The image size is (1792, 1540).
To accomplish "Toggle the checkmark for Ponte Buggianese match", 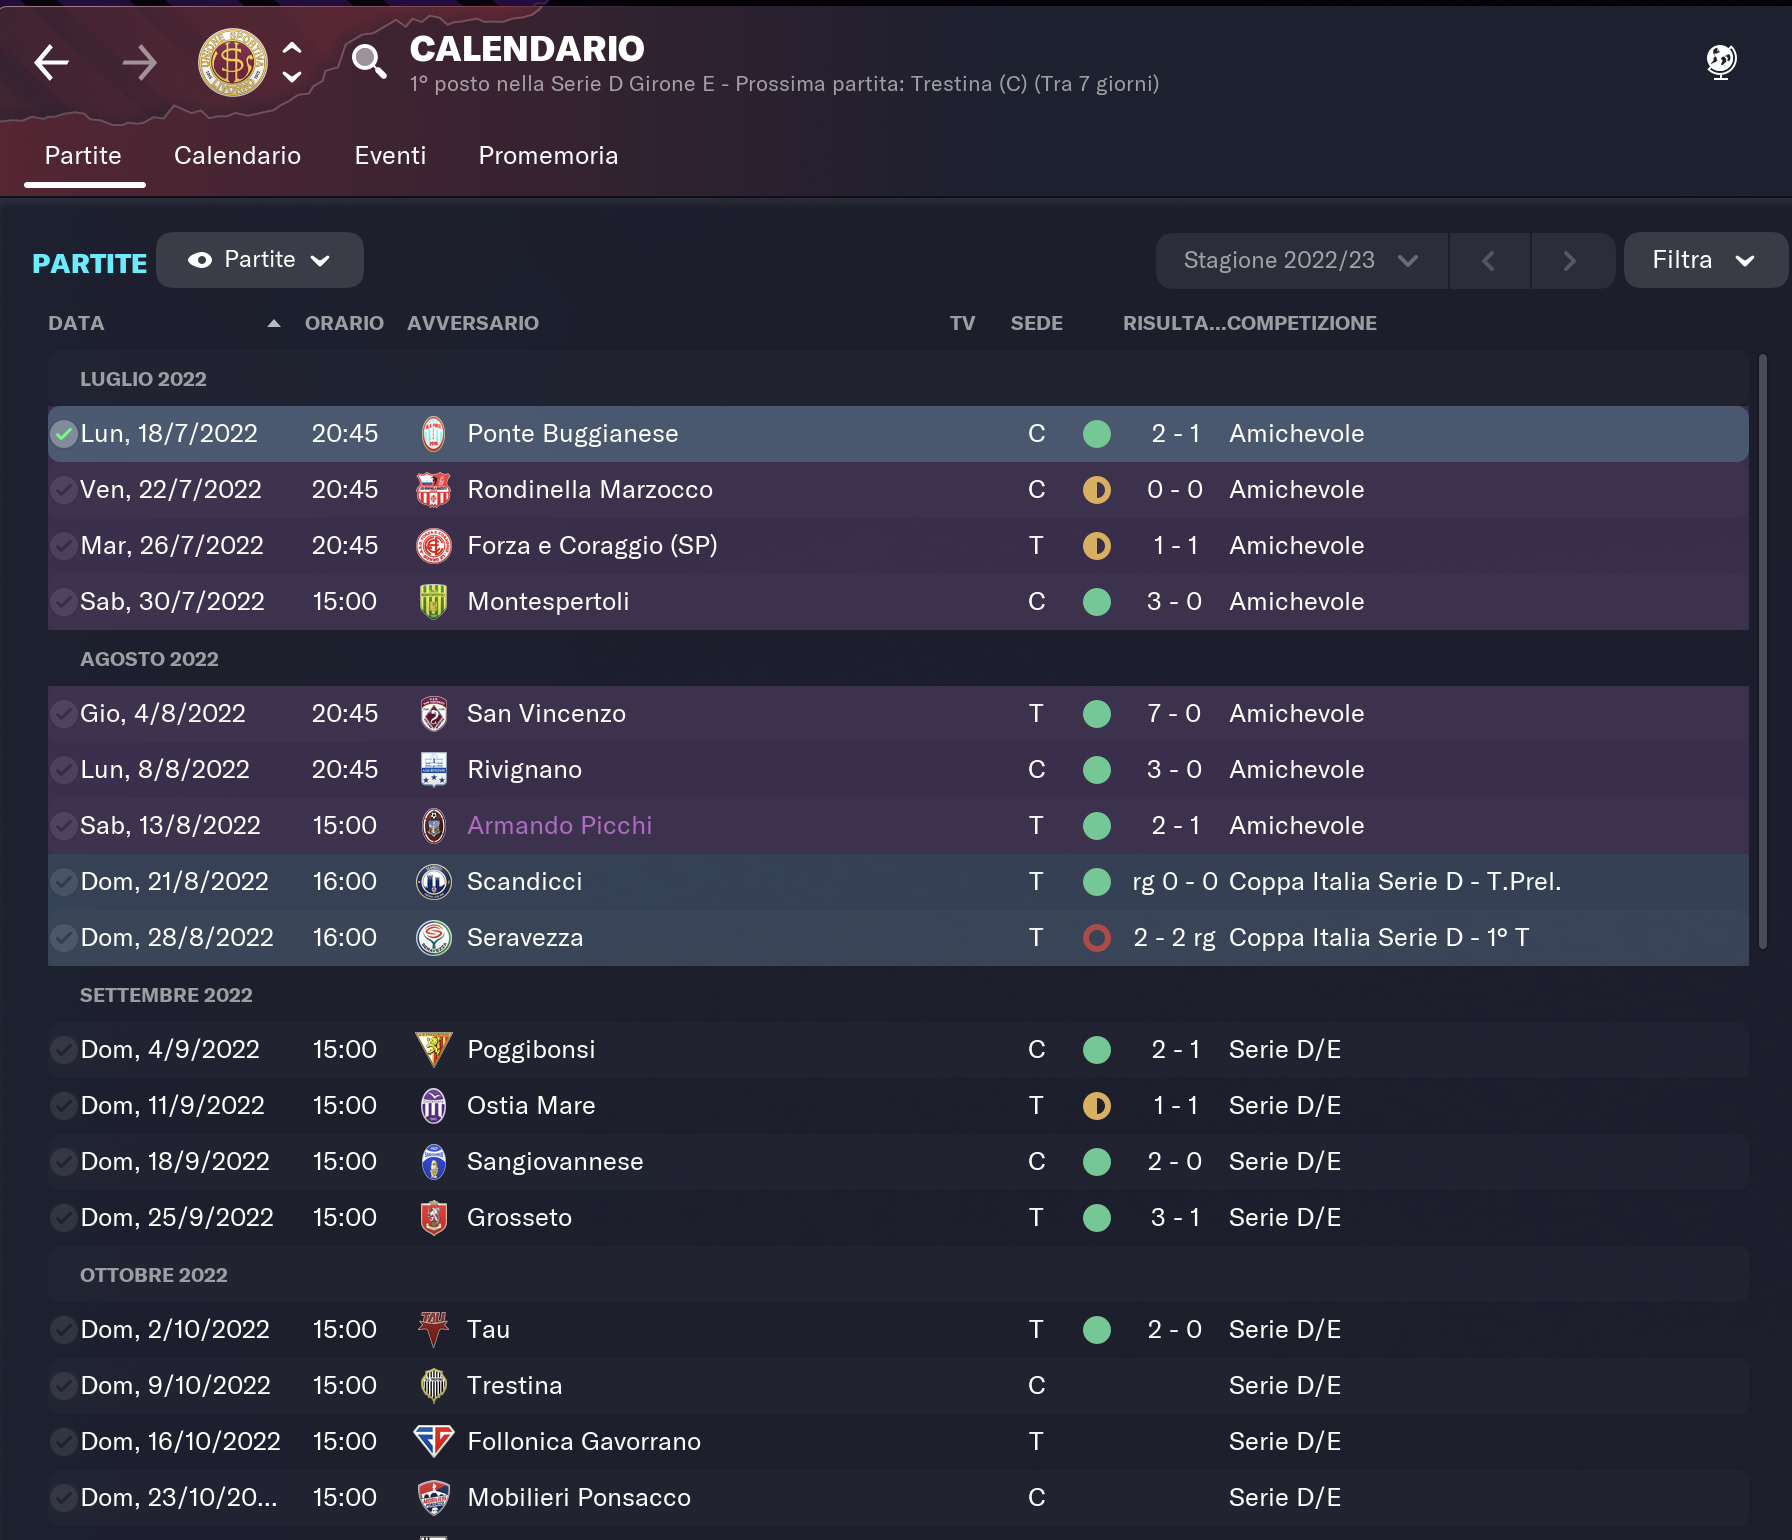I will click(x=64, y=434).
